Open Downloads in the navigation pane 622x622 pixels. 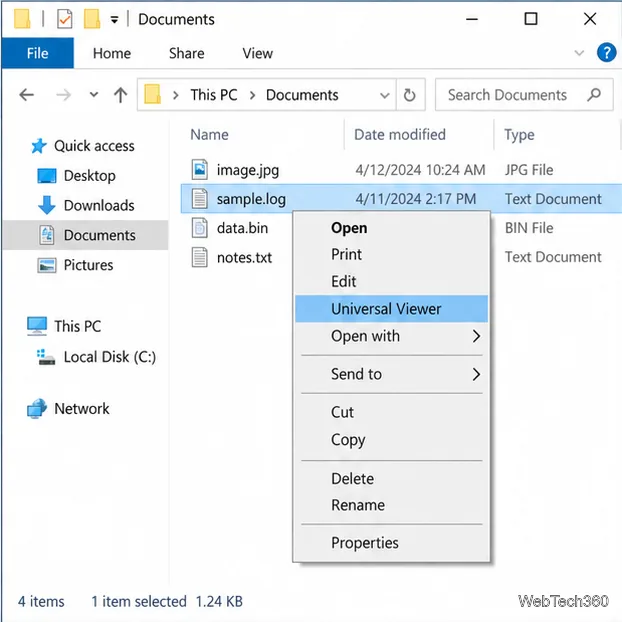click(x=99, y=205)
